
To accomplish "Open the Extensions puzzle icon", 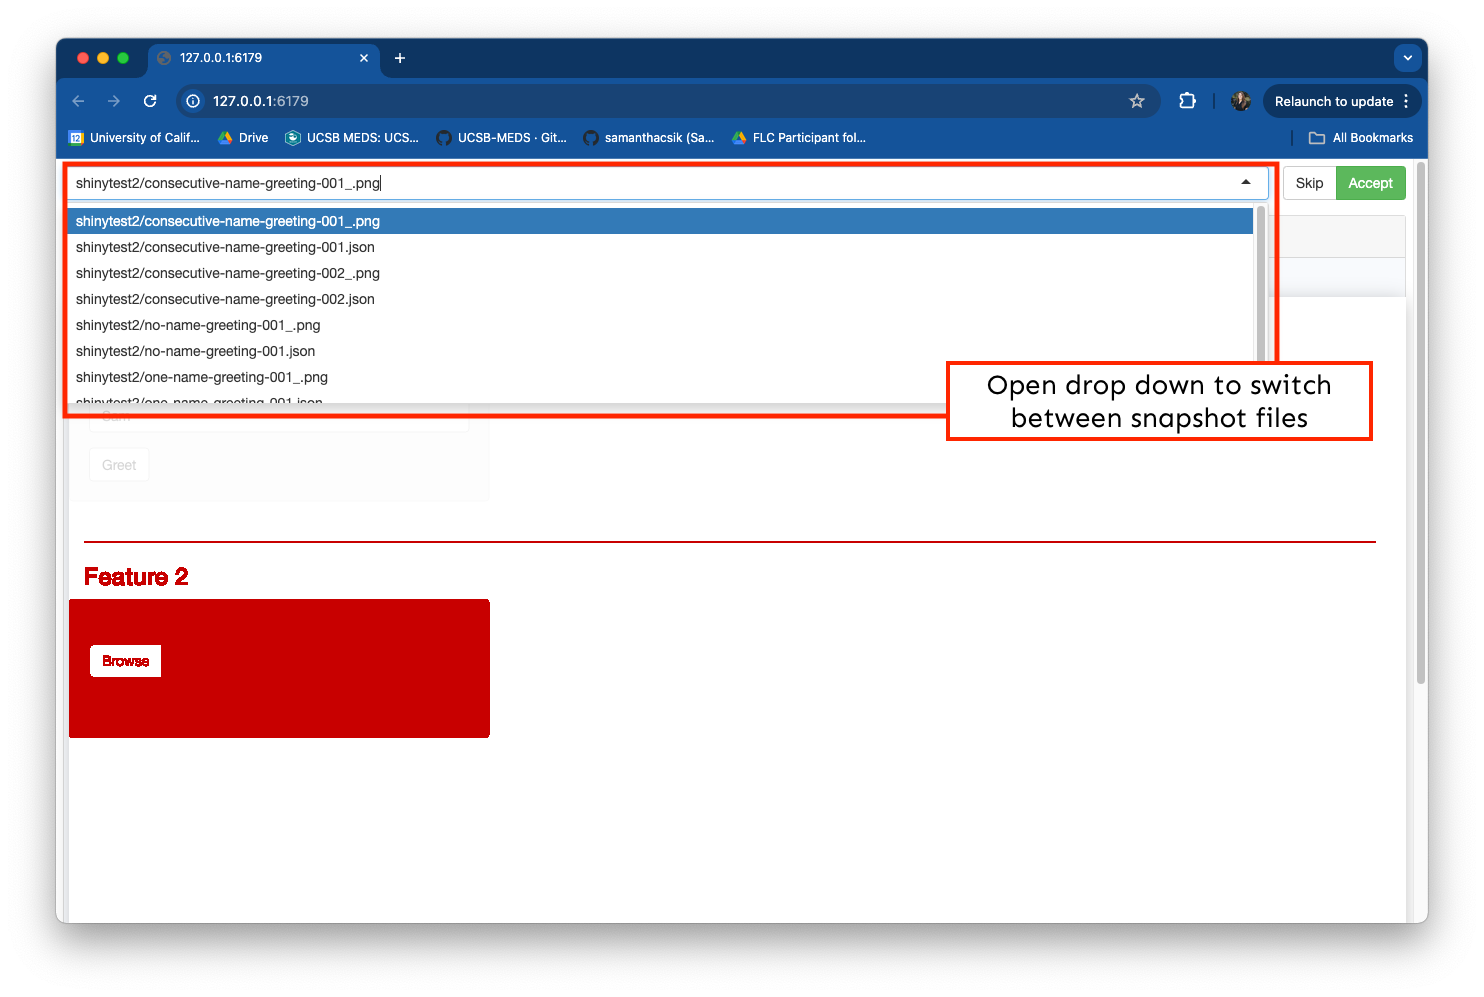I will coord(1187,101).
